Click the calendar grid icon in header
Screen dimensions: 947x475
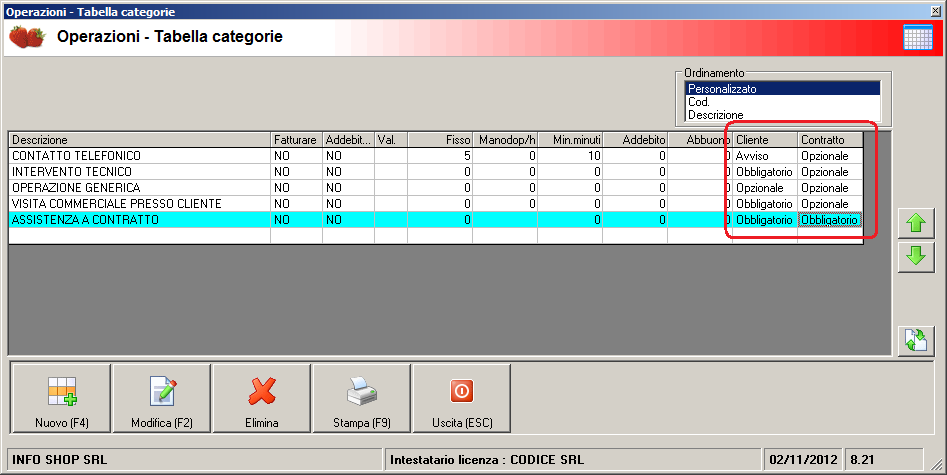pos(917,37)
